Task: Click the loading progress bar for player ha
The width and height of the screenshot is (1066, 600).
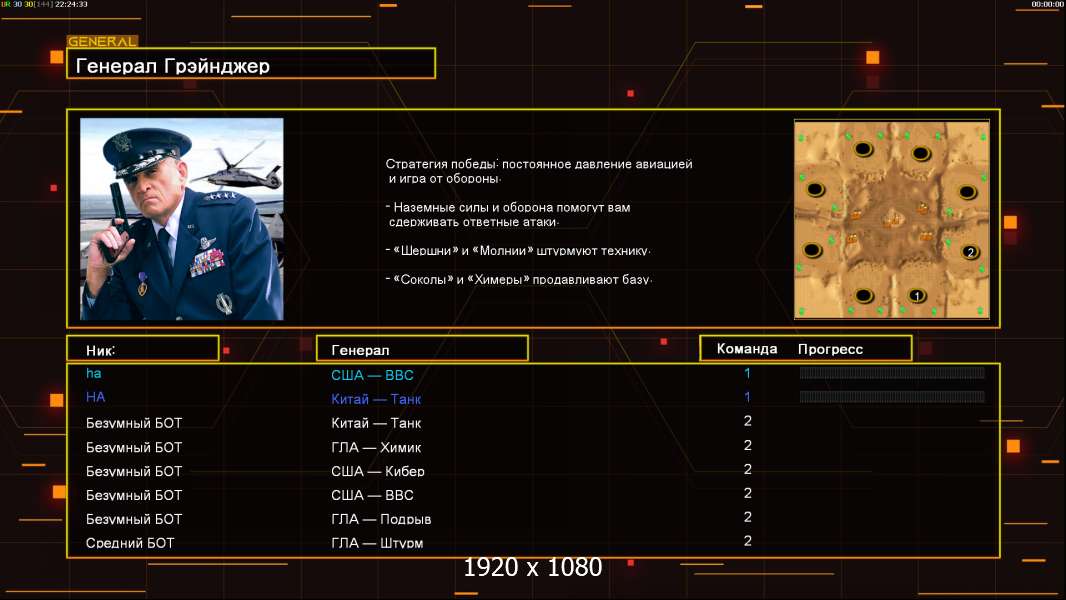Action: 892,372
